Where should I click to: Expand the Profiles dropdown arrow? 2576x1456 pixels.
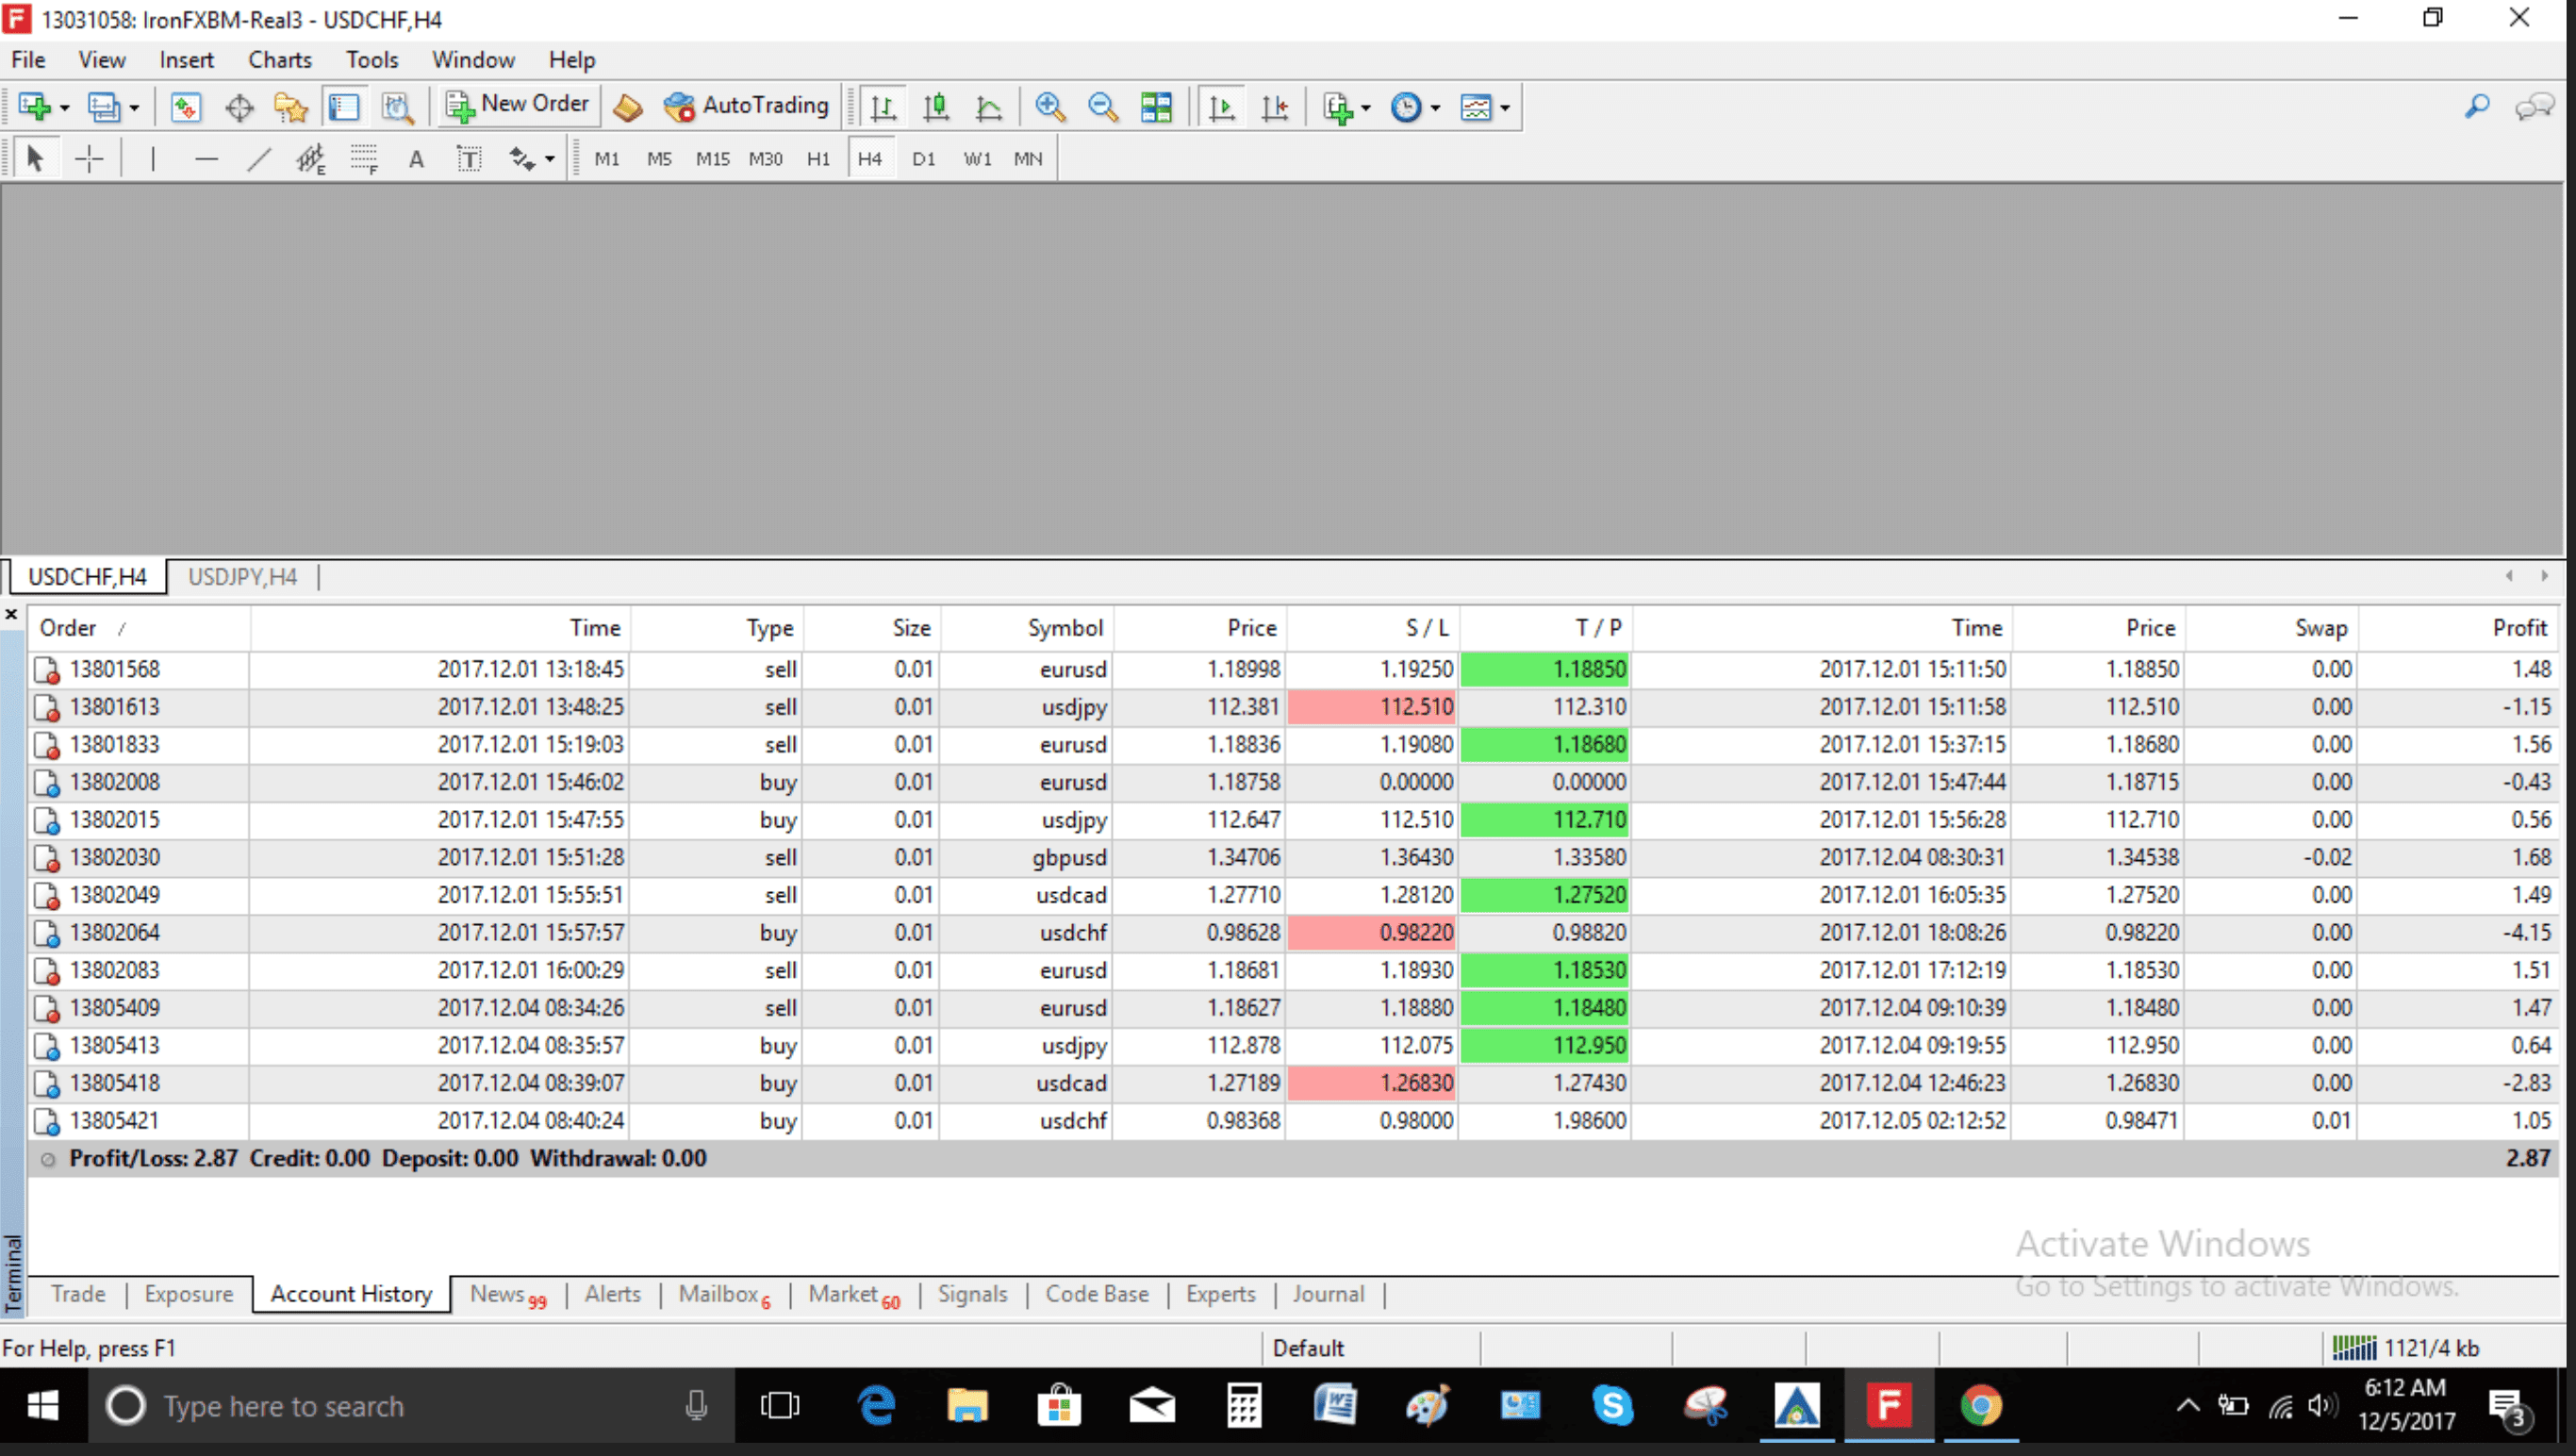pyautogui.click(x=134, y=107)
